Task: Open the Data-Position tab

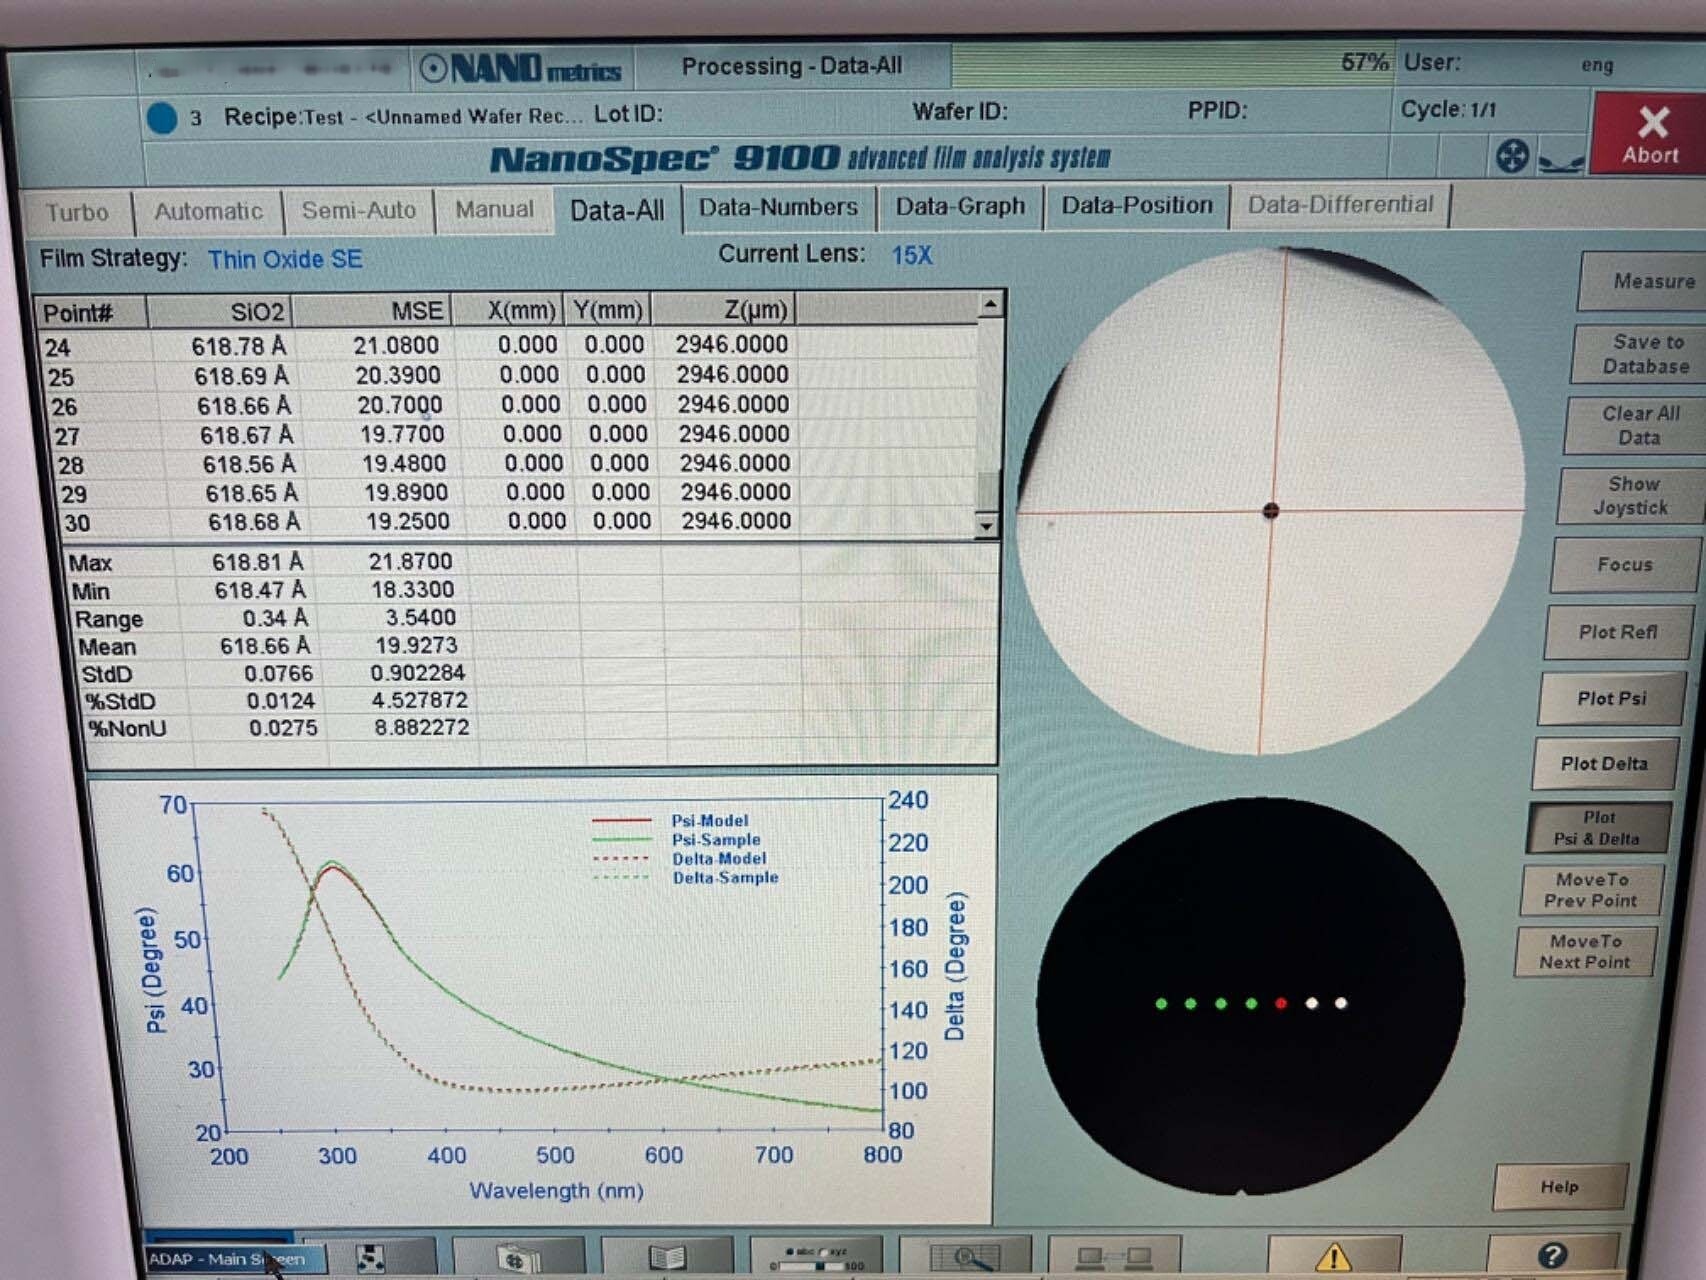Action: point(1137,205)
